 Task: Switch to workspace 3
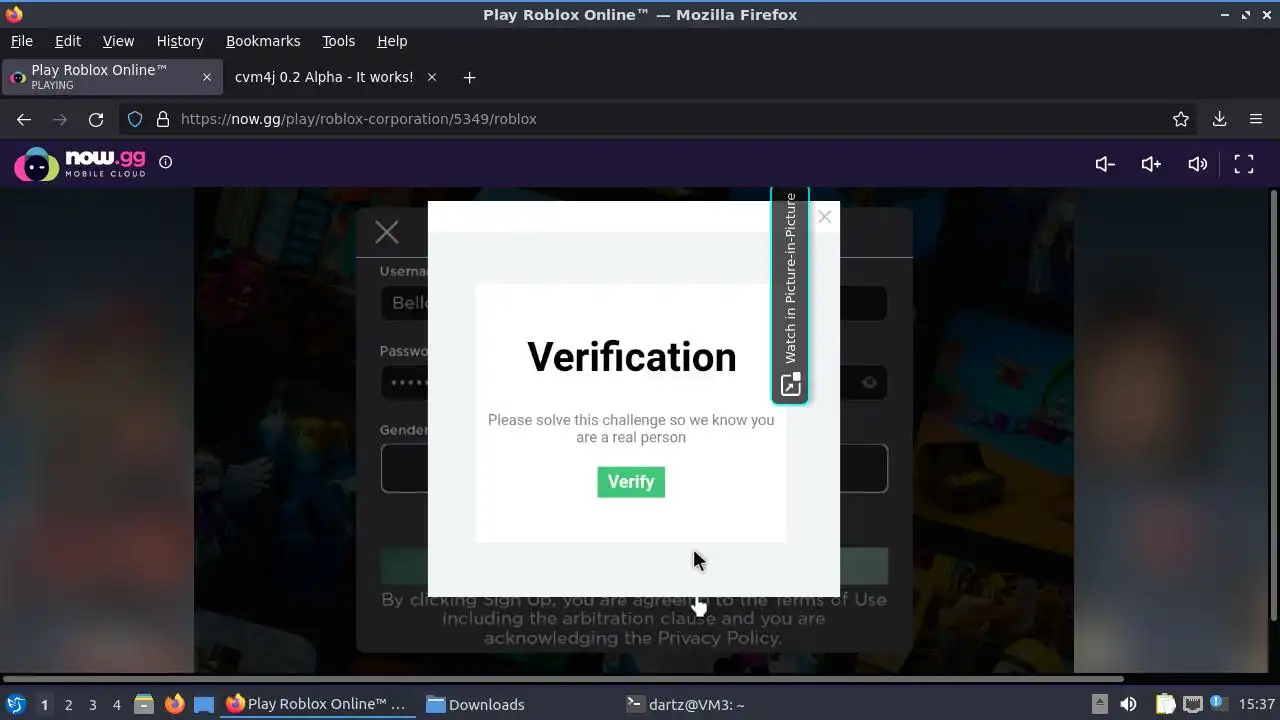click(92, 704)
